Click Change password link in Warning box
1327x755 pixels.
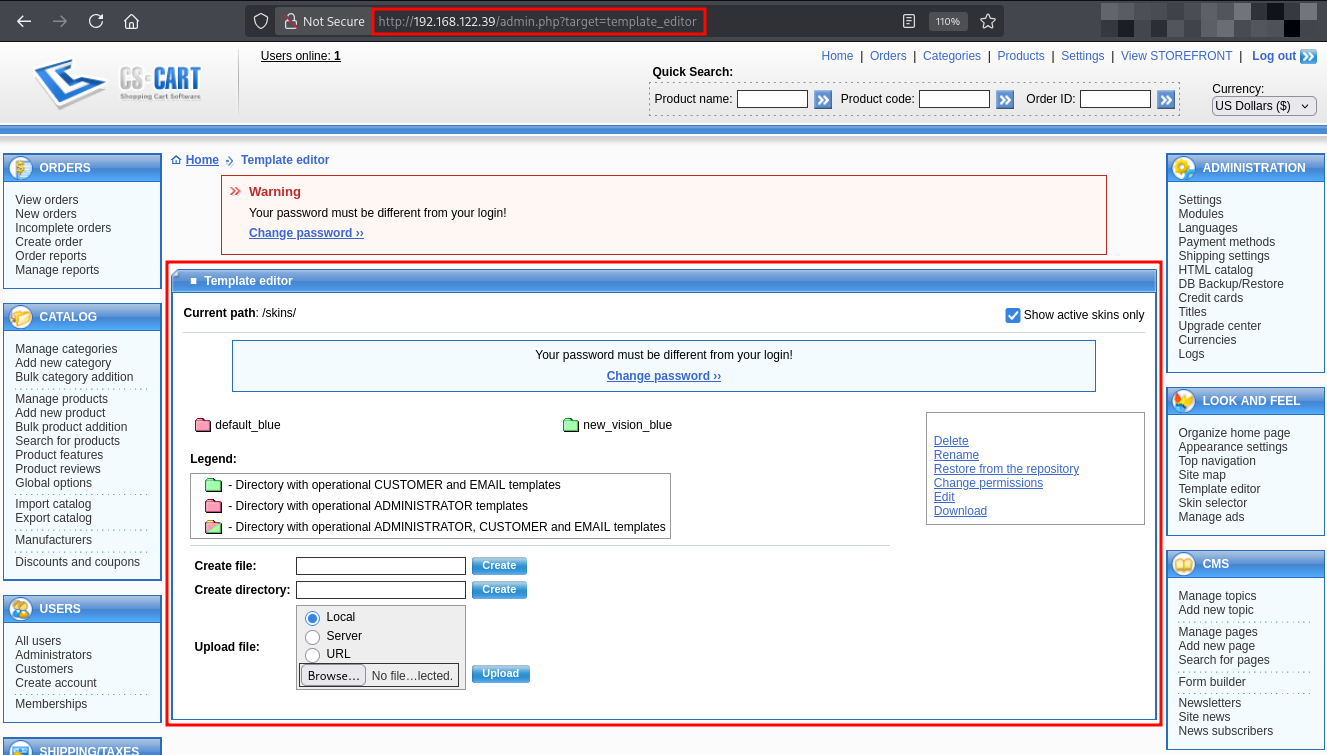[x=306, y=233]
